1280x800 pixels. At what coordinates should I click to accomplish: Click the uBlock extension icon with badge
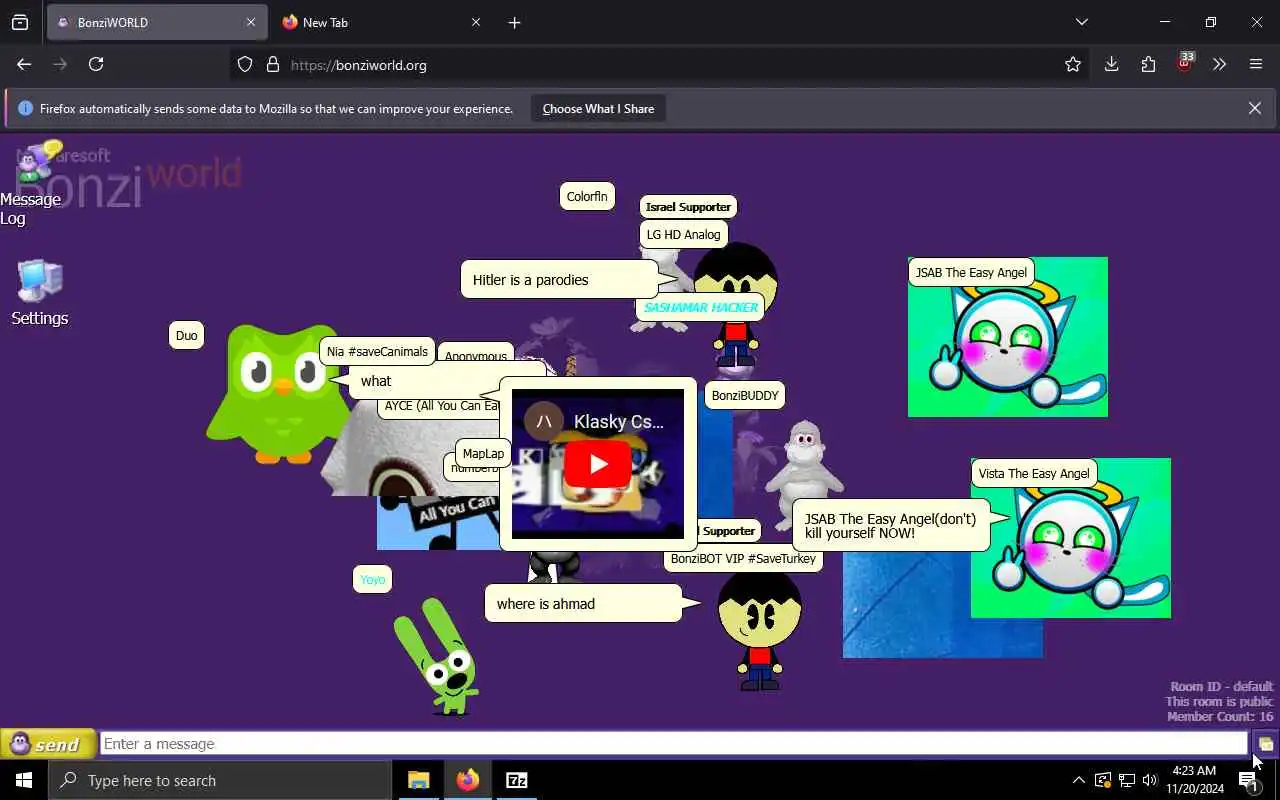click(1184, 63)
